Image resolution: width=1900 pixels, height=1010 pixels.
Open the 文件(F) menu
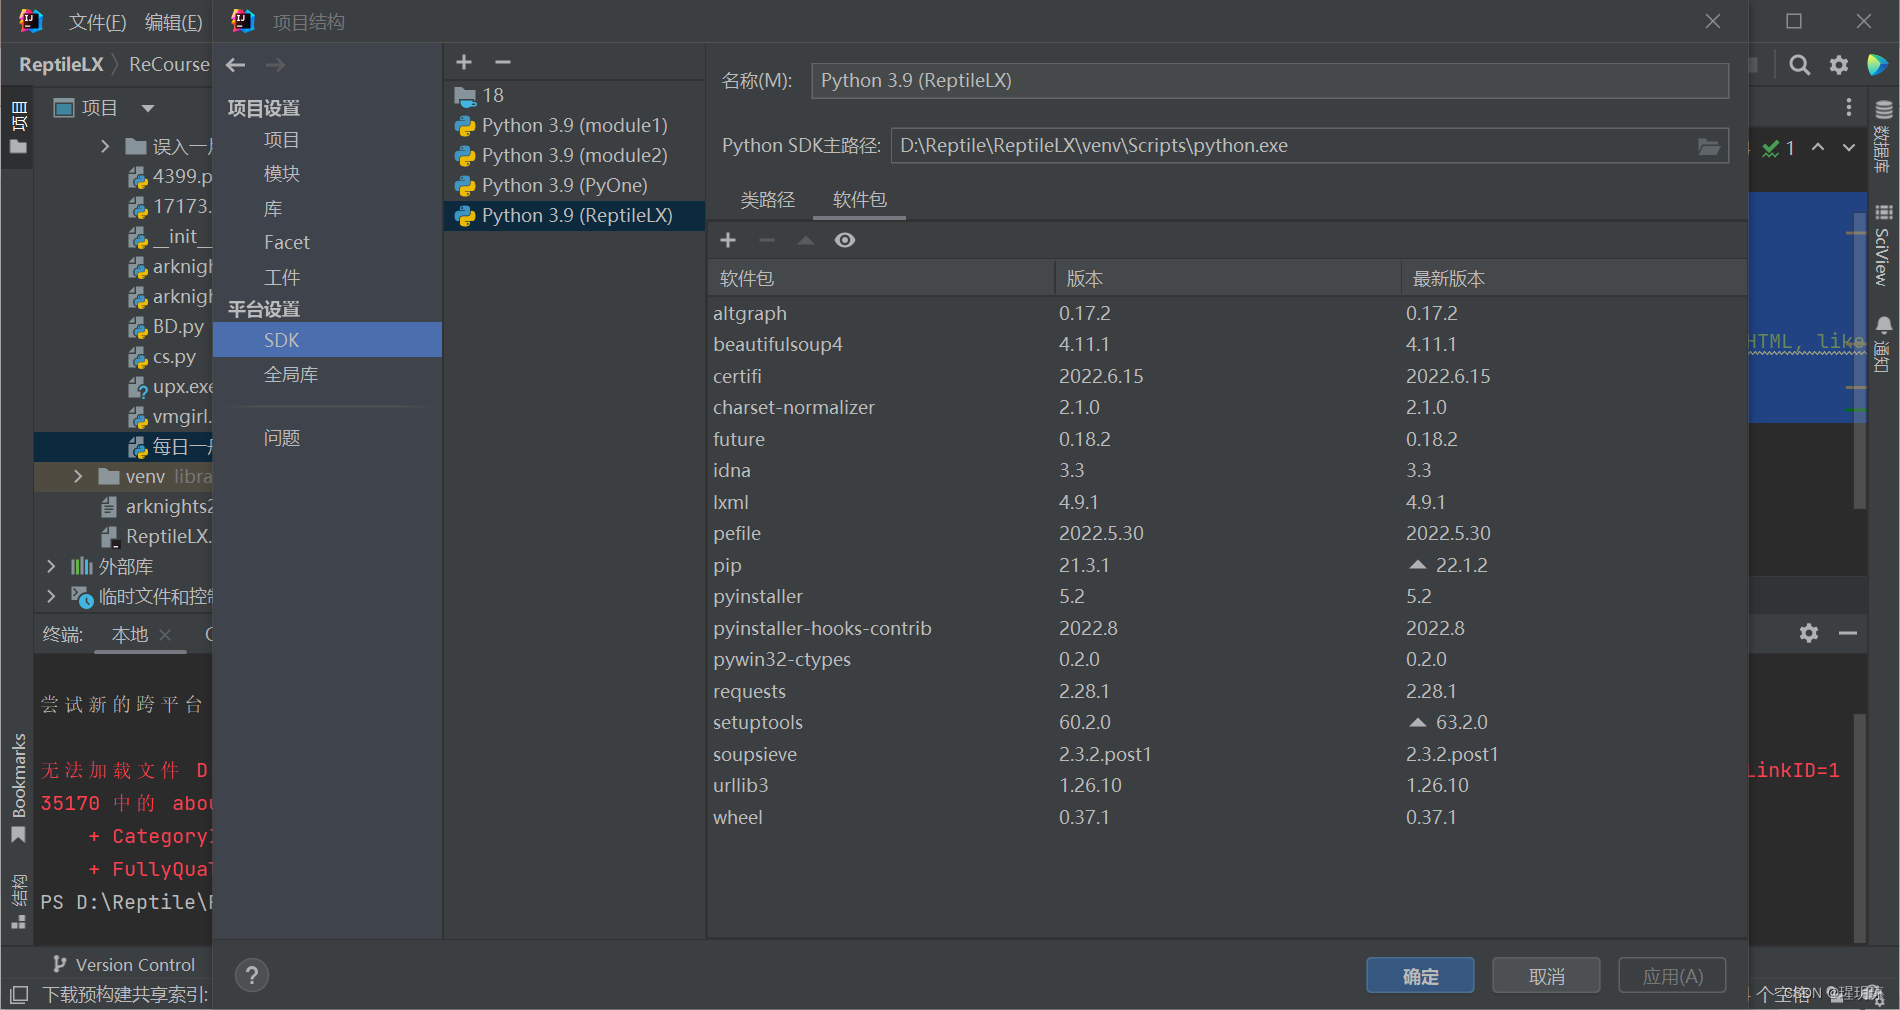click(x=97, y=22)
